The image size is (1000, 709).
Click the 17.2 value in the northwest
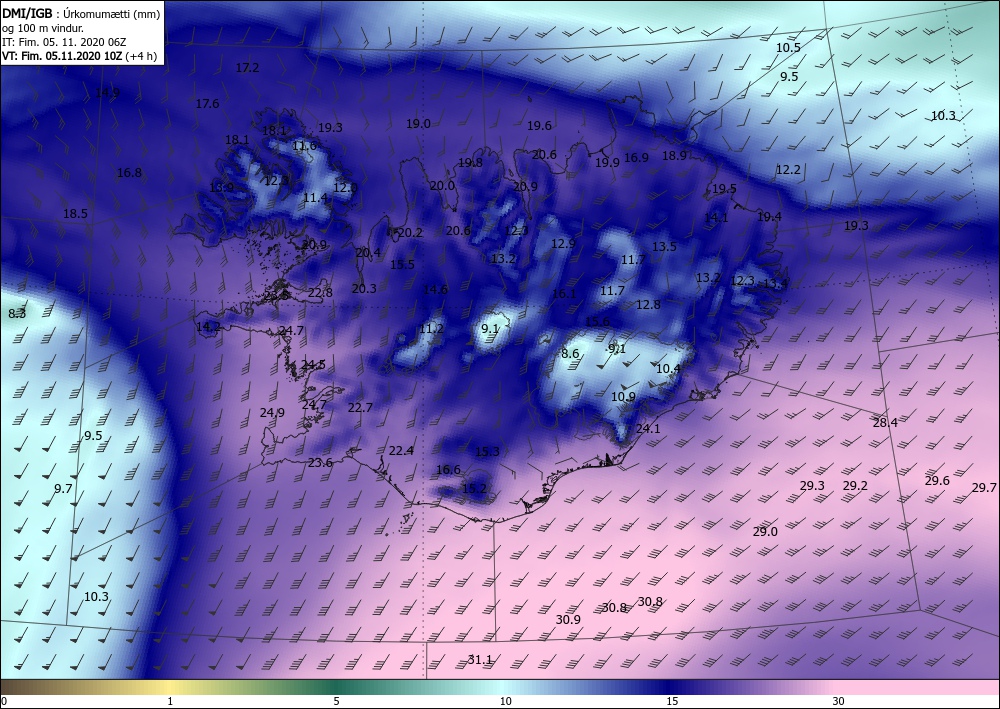tap(247, 68)
